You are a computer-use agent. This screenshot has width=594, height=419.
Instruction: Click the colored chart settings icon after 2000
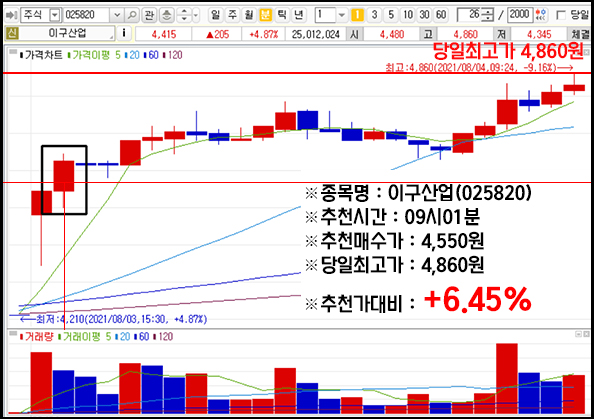(x=541, y=15)
